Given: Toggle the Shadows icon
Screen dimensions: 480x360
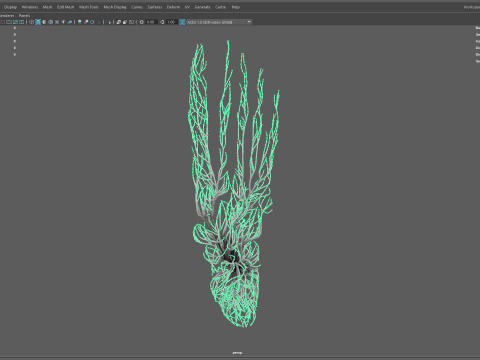Looking at the screenshot, I should 70,22.
